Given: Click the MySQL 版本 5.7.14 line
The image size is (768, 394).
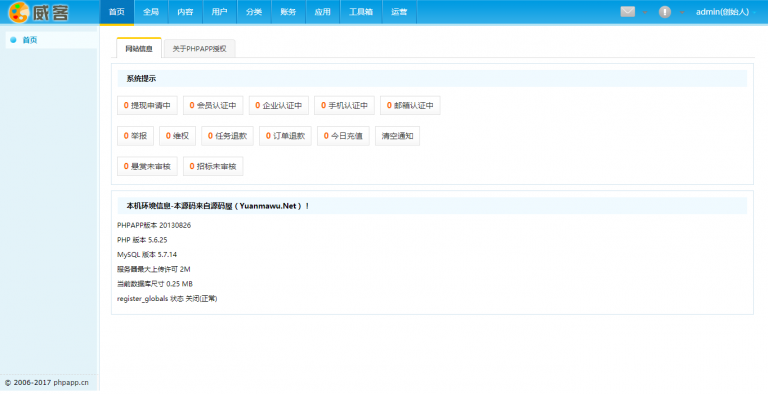Looking at the screenshot, I should click(x=147, y=255).
